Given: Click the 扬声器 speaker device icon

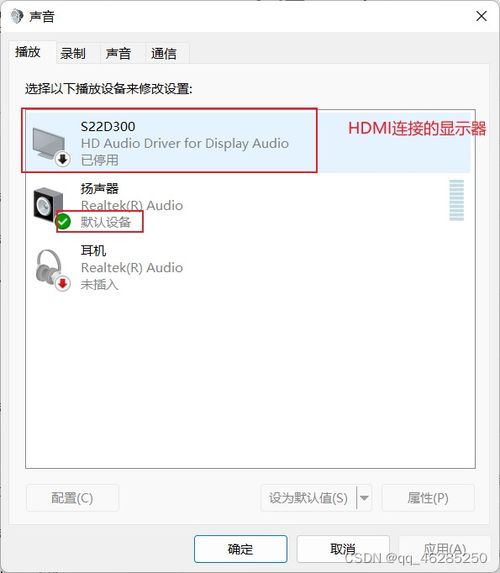Looking at the screenshot, I should click(48, 205).
